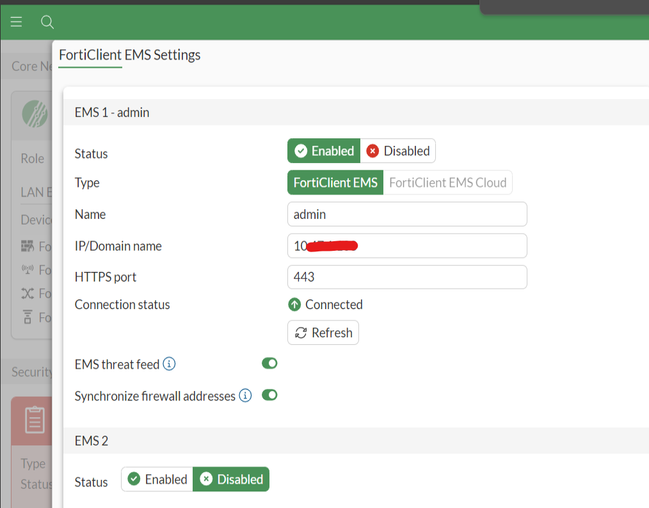The image size is (649, 508).
Task: Click the Role label in background panel
Action: [32, 159]
